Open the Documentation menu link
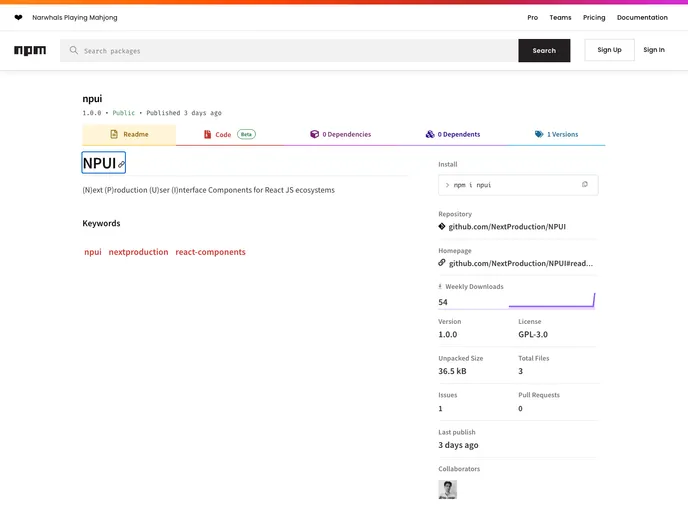 click(642, 17)
